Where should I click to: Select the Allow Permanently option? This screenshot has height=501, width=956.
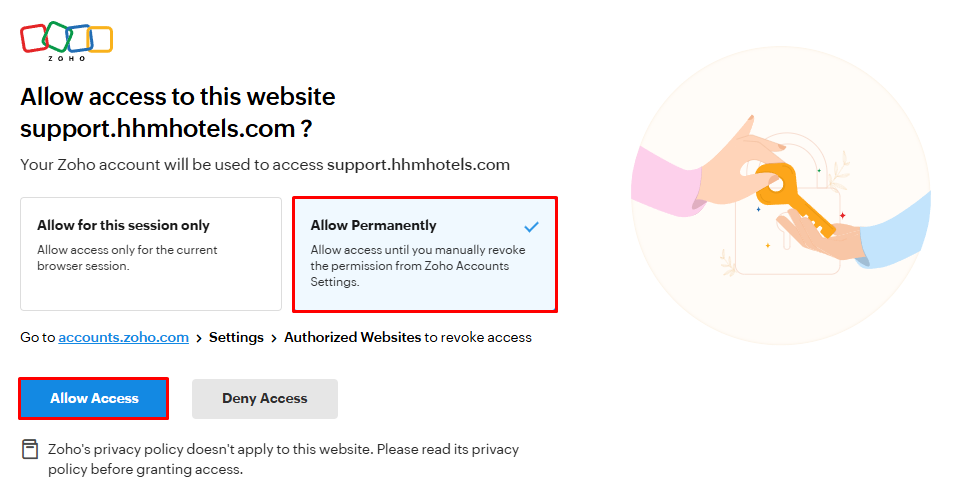tap(424, 253)
